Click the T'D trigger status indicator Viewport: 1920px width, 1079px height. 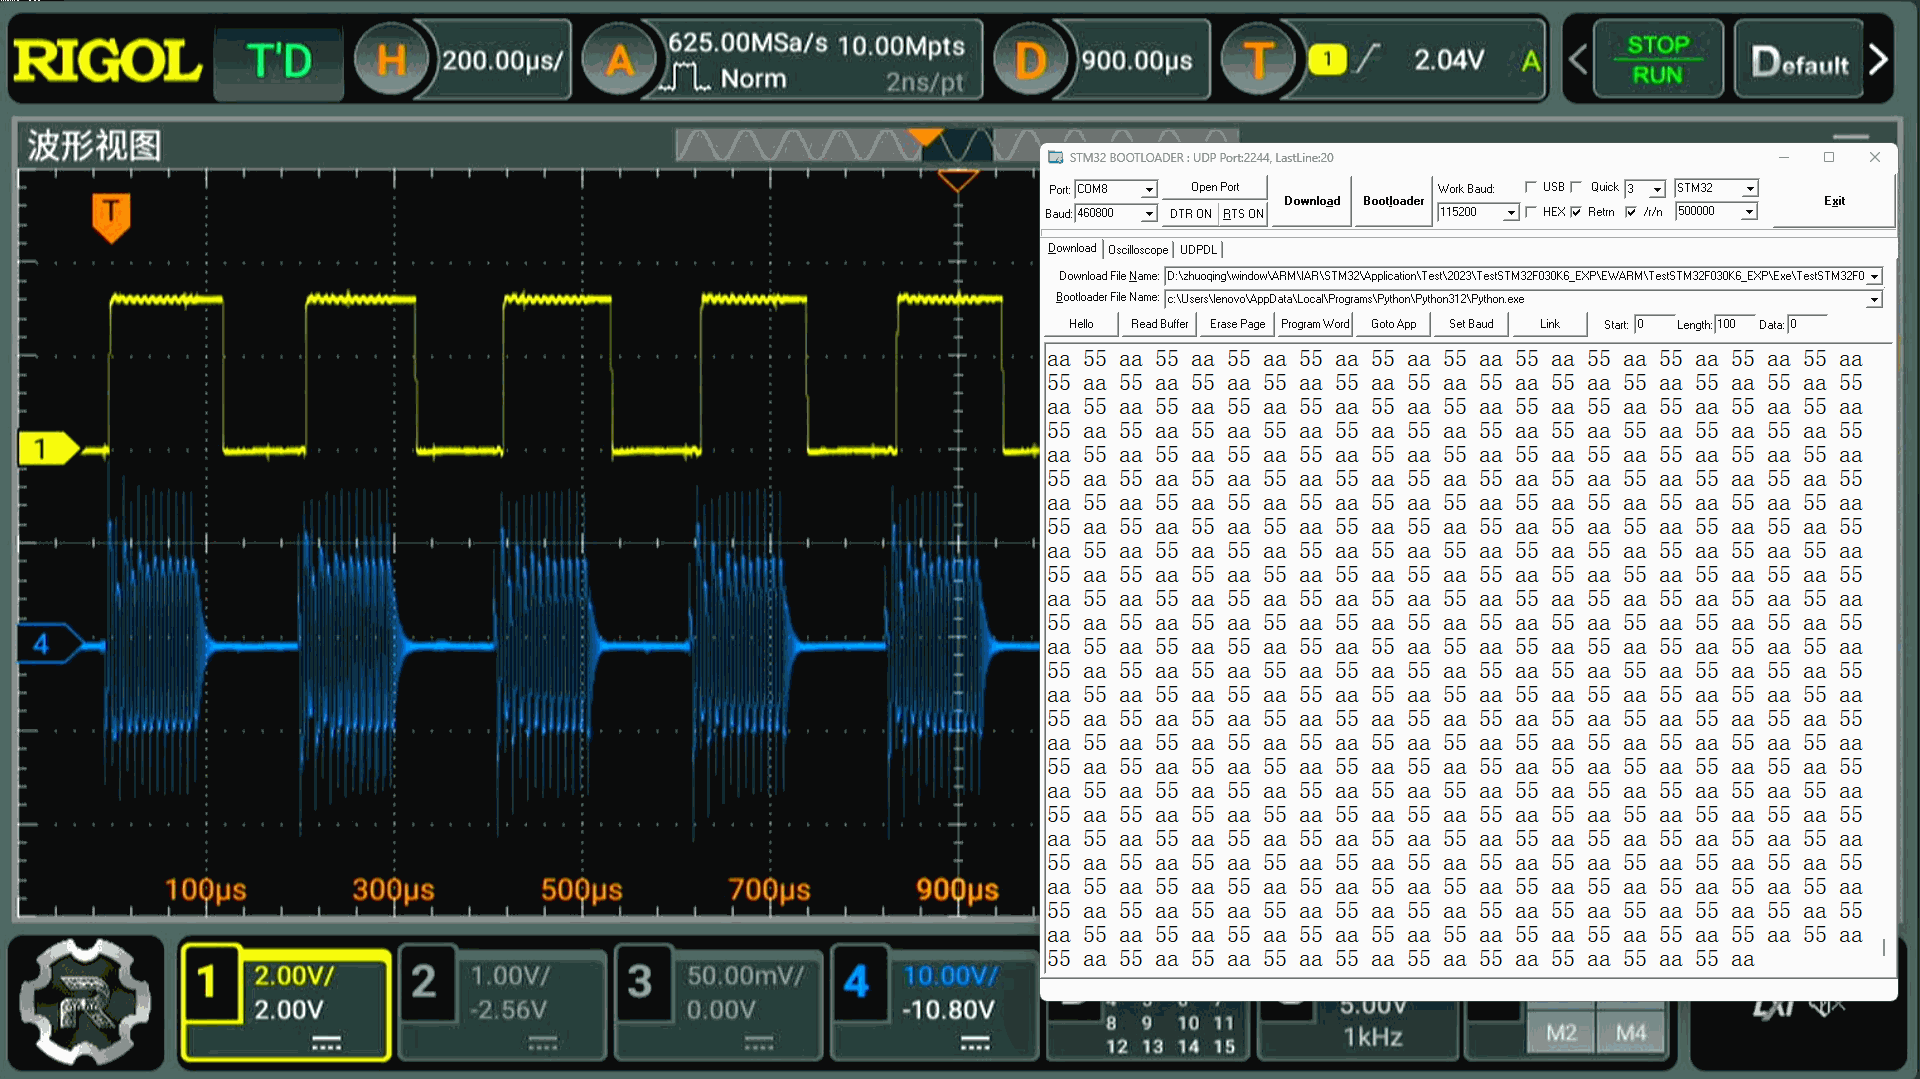[279, 62]
